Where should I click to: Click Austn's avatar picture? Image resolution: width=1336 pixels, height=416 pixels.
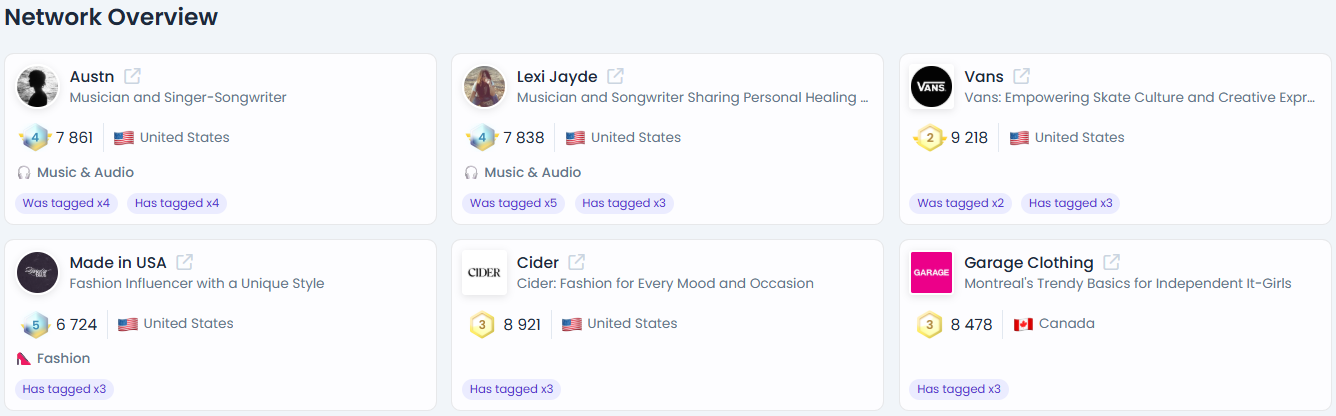coord(37,87)
